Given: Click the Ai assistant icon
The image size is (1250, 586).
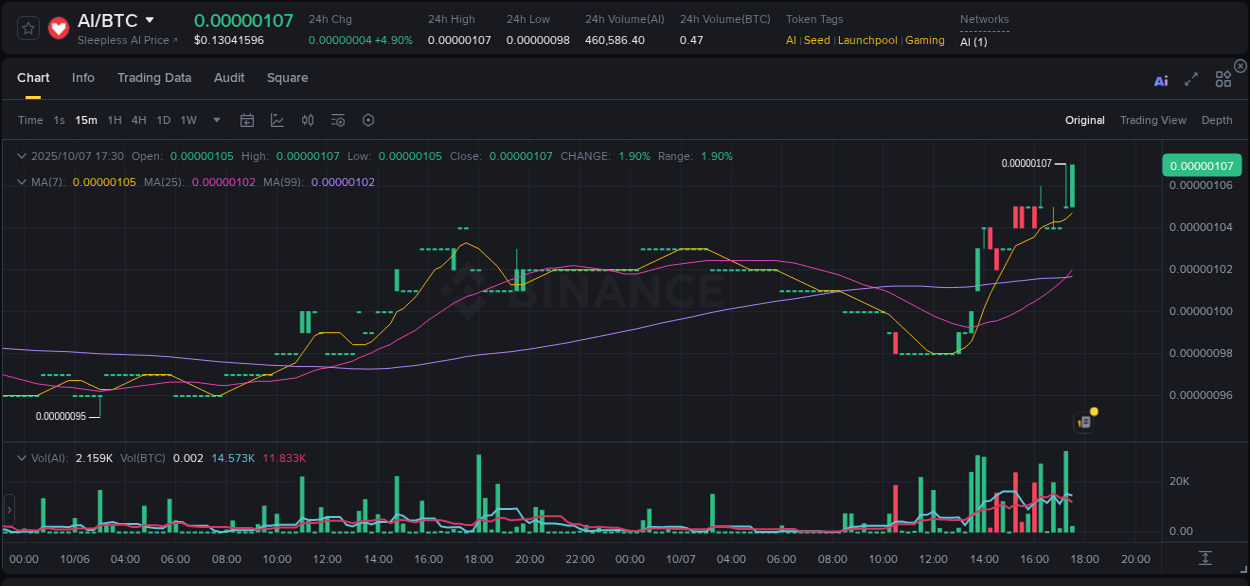Looking at the screenshot, I should (x=1160, y=79).
